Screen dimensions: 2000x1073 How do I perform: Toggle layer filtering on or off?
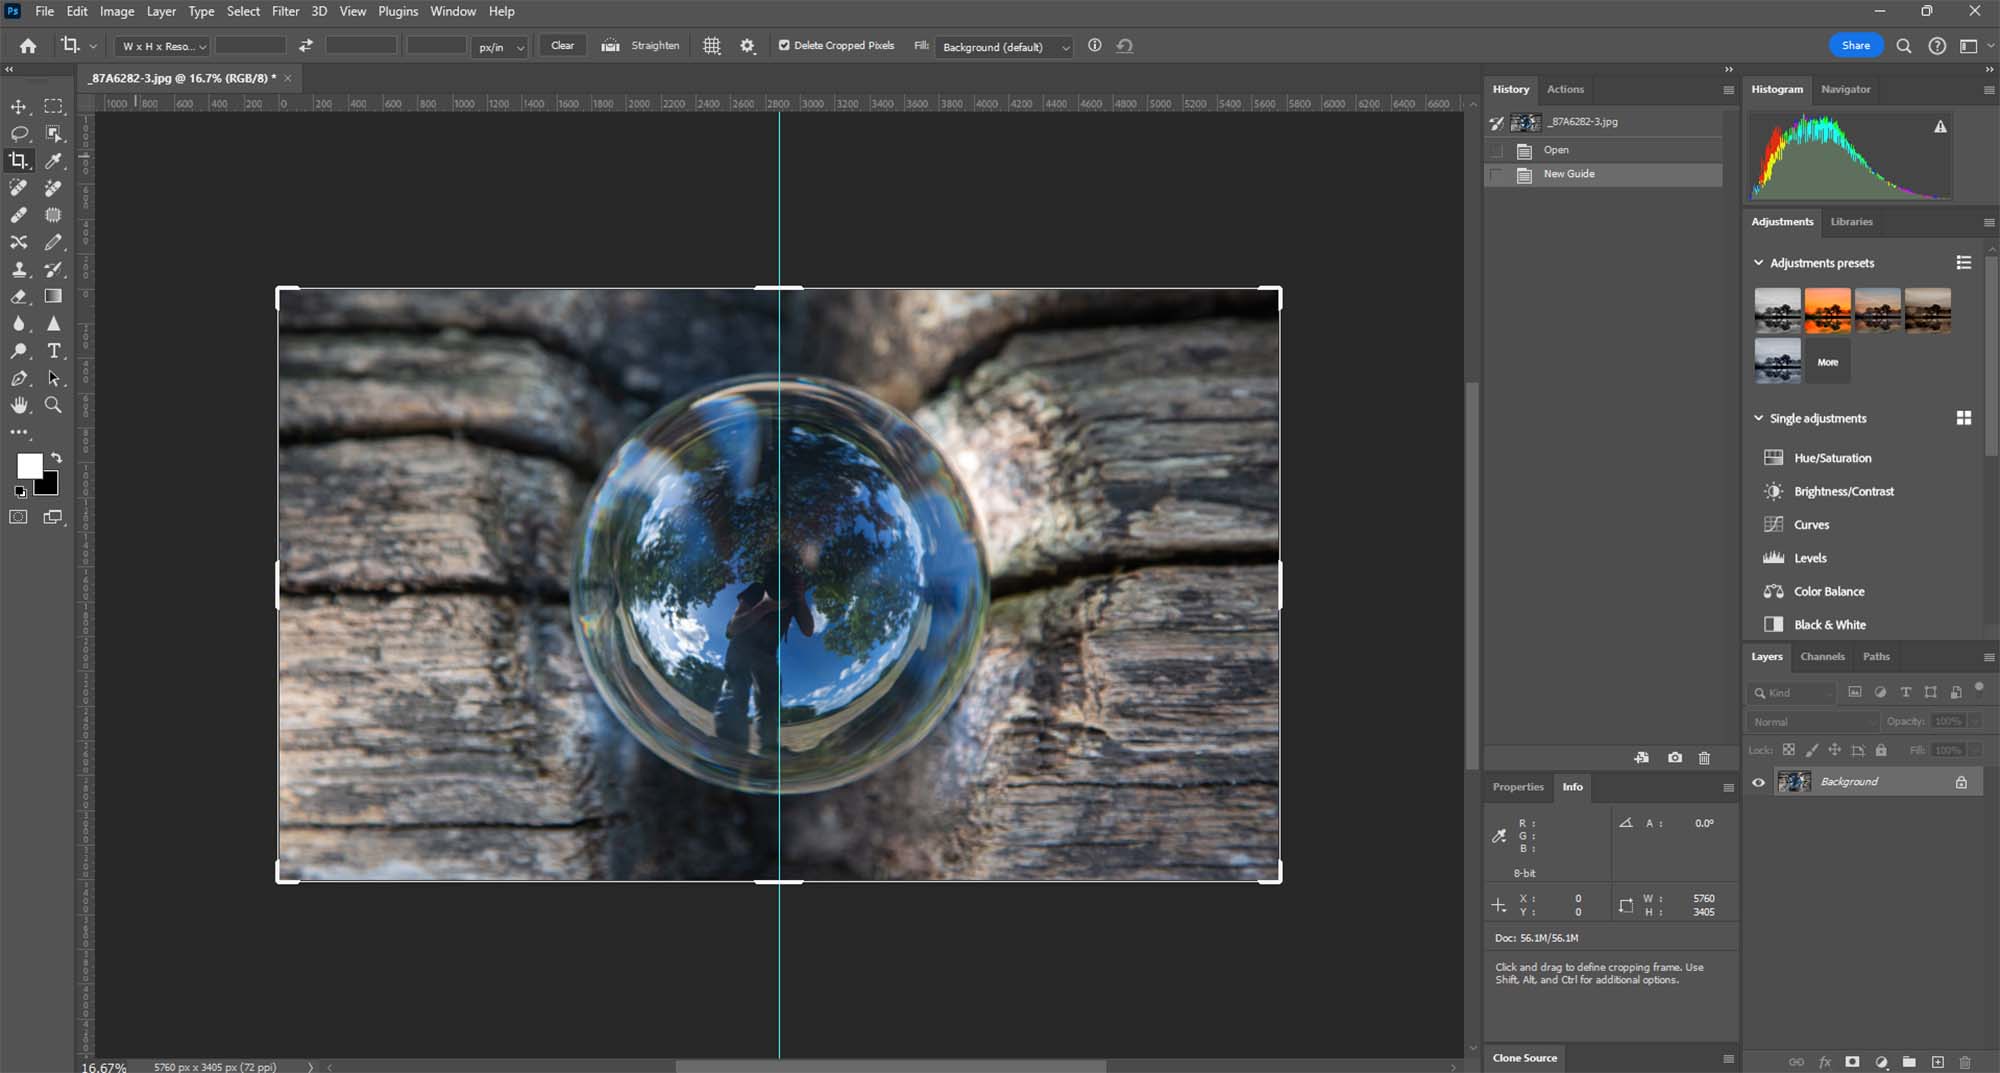1979,687
